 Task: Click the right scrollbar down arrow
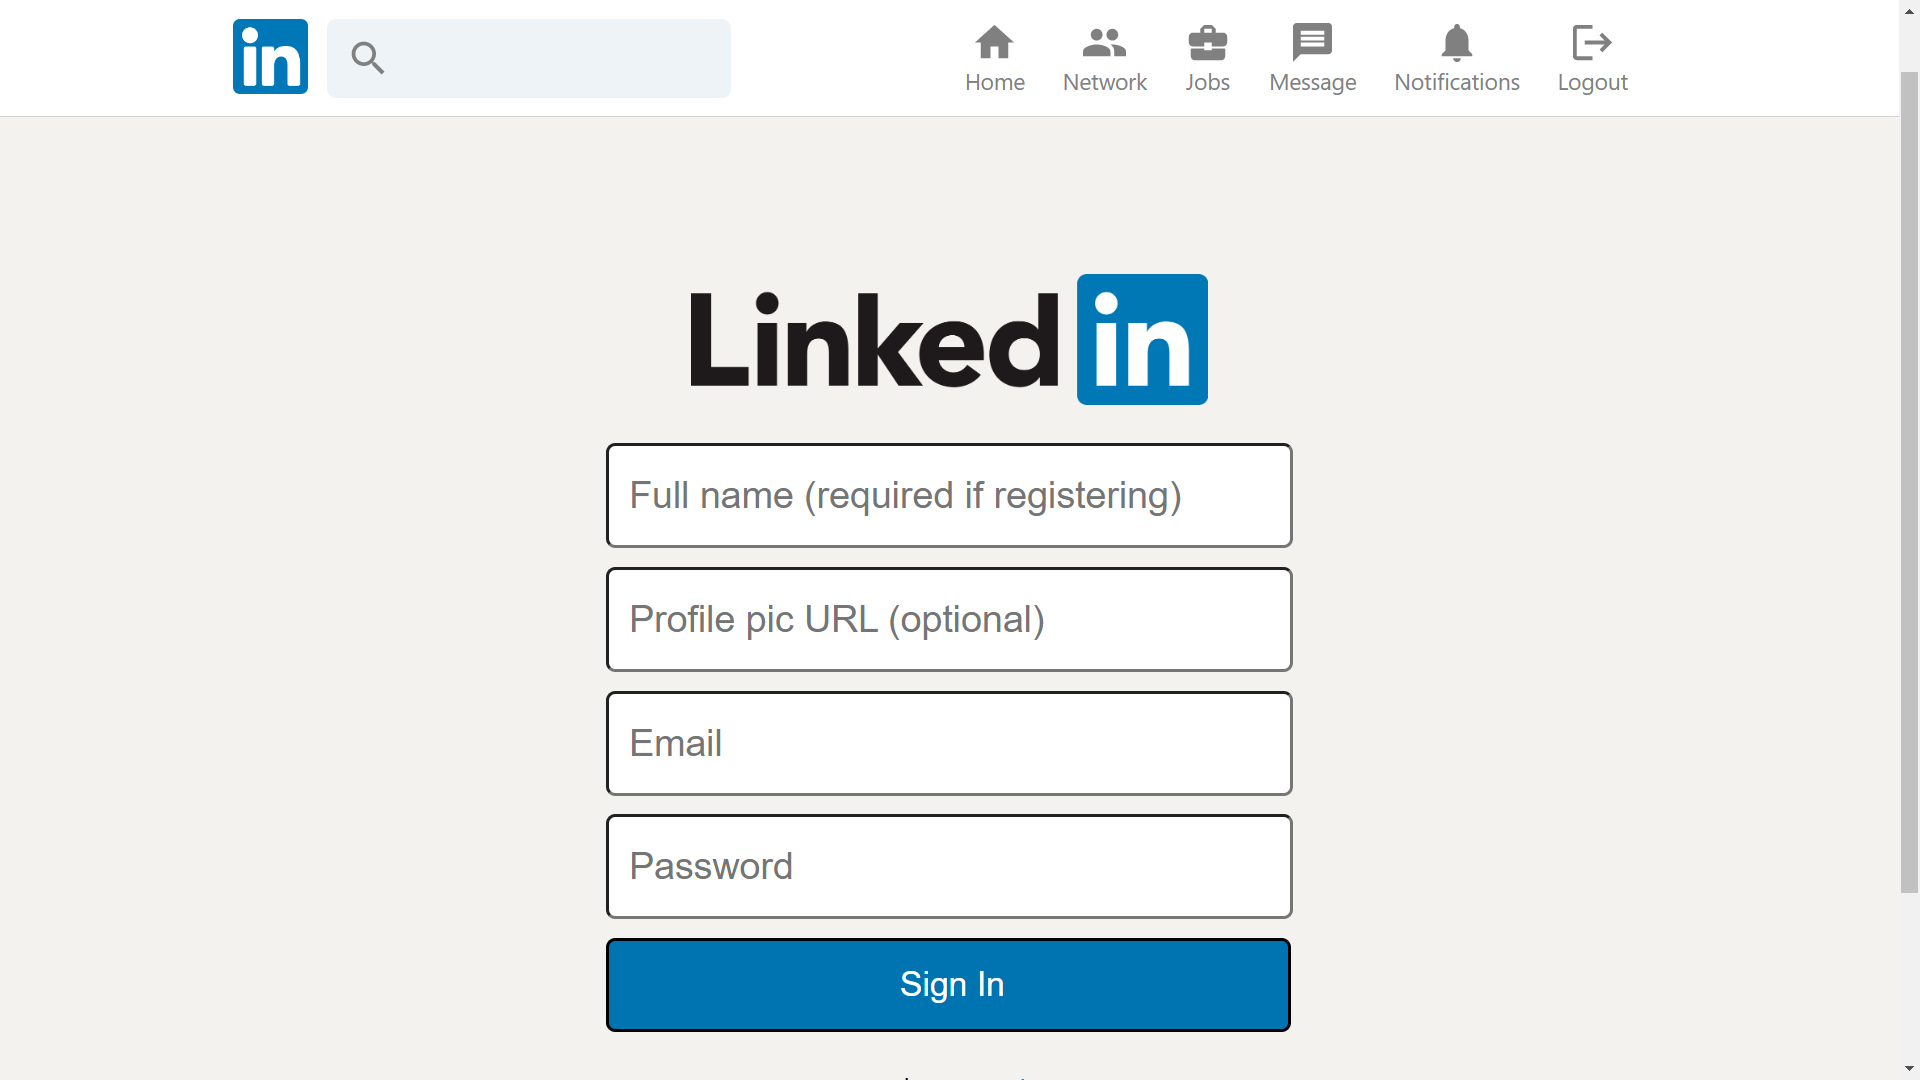(x=1909, y=1068)
